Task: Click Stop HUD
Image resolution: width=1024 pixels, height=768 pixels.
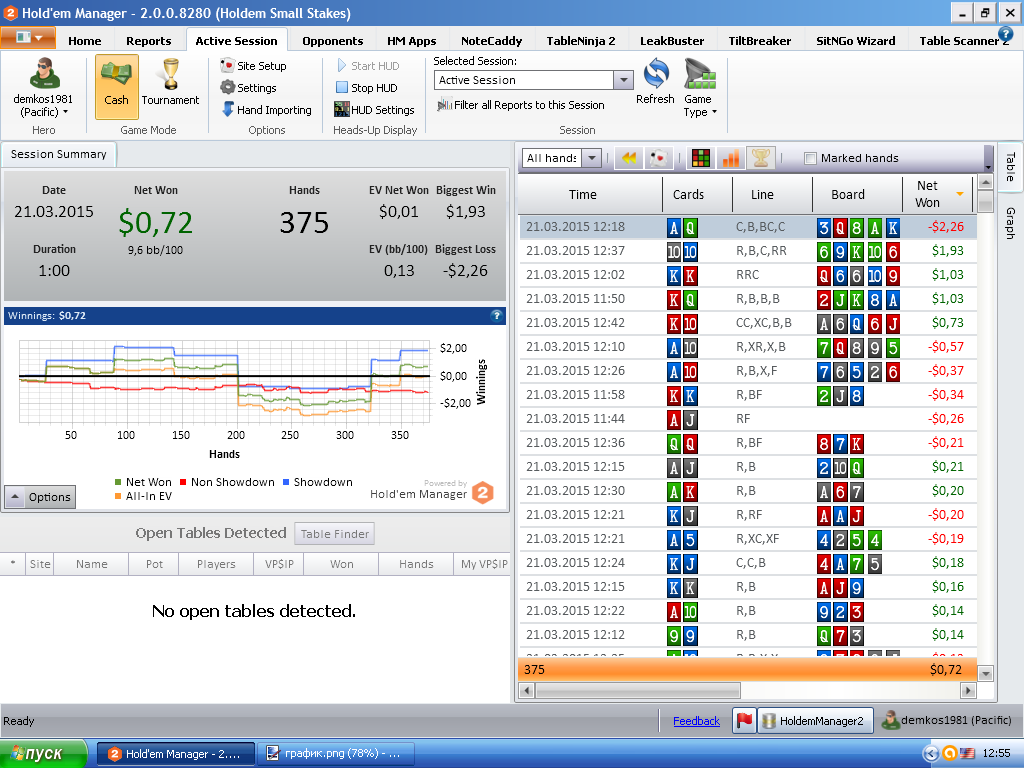Action: click(366, 88)
